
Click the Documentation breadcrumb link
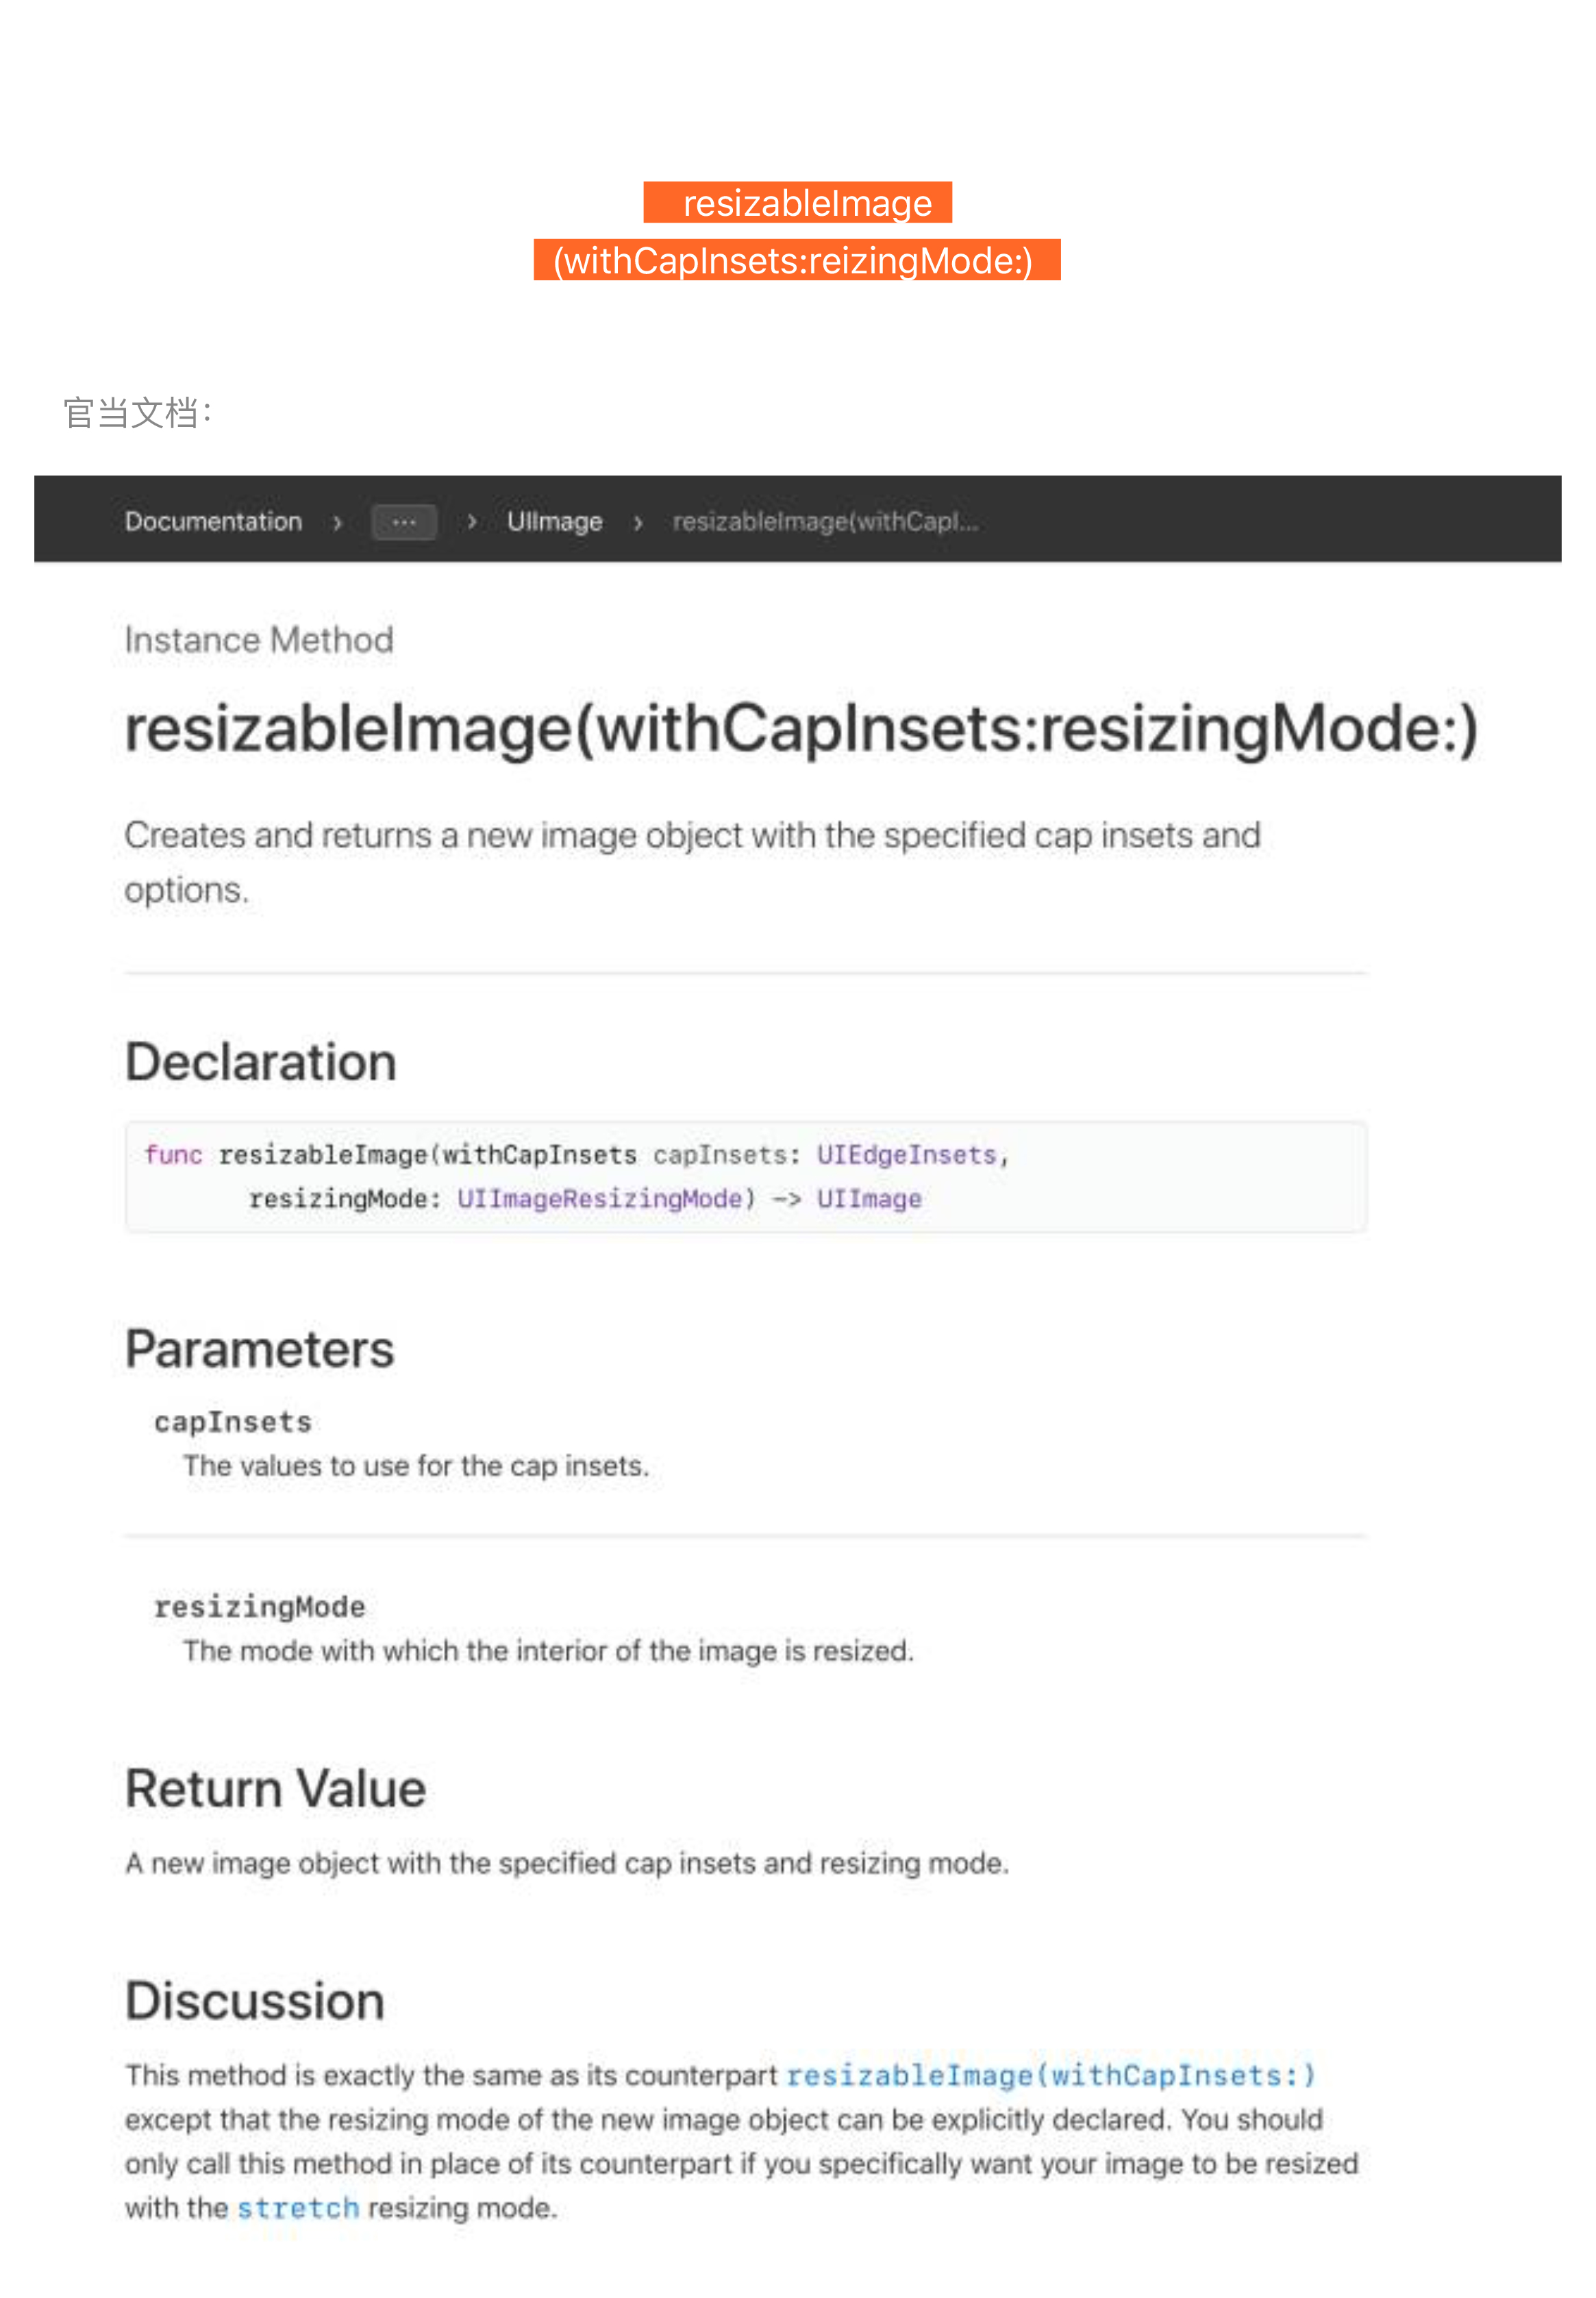coord(213,521)
